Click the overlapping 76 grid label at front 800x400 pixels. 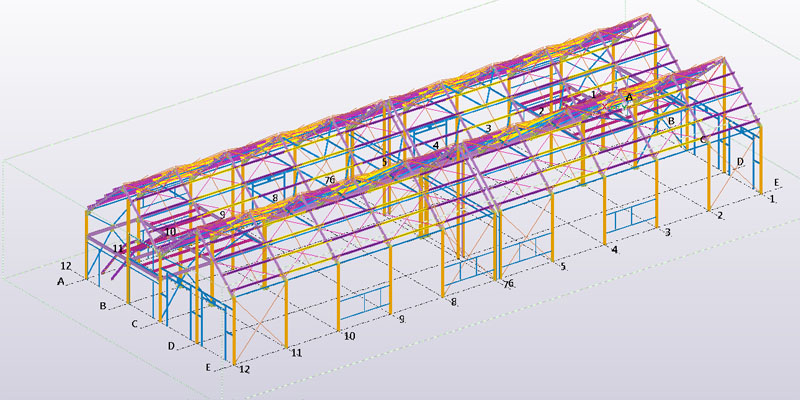(x=508, y=284)
